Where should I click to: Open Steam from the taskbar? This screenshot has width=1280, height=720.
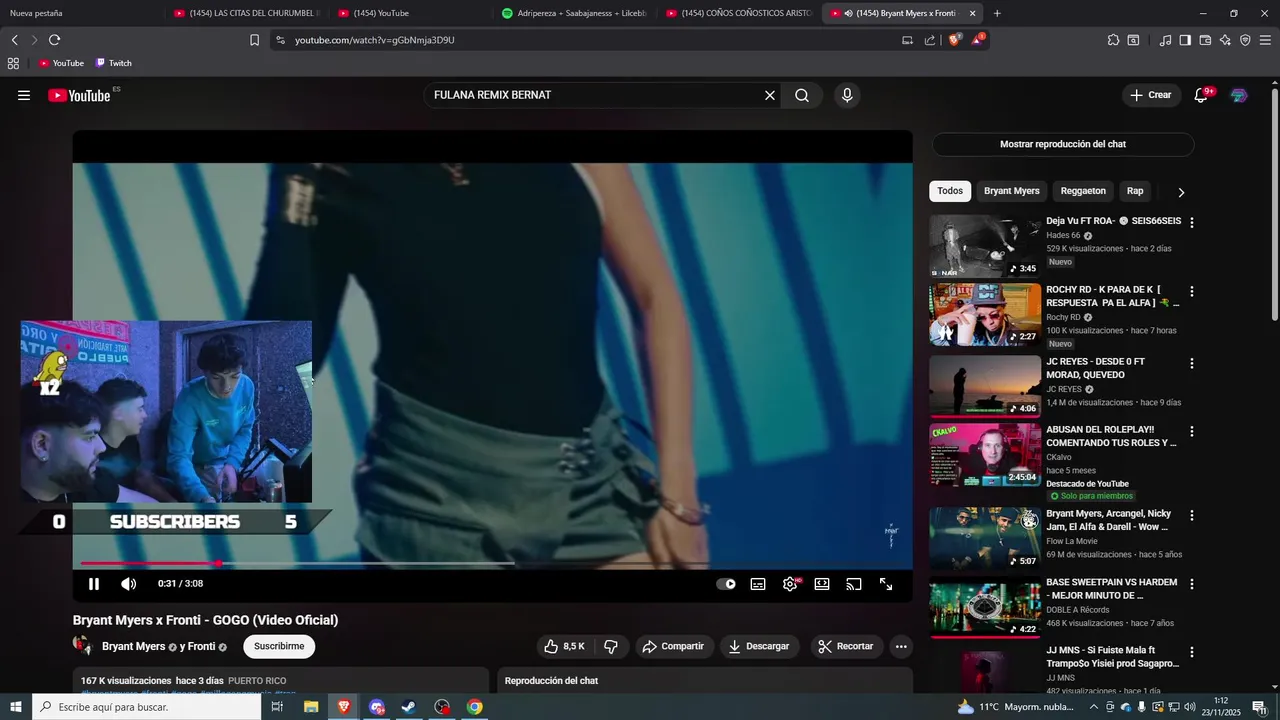coord(409,707)
